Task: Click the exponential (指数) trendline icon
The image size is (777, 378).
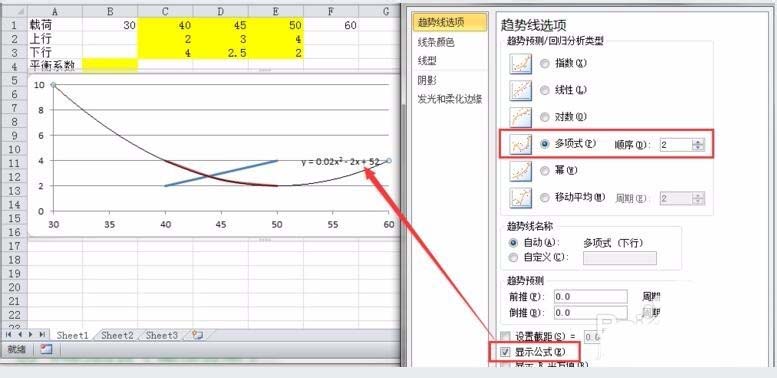Action: click(x=520, y=64)
